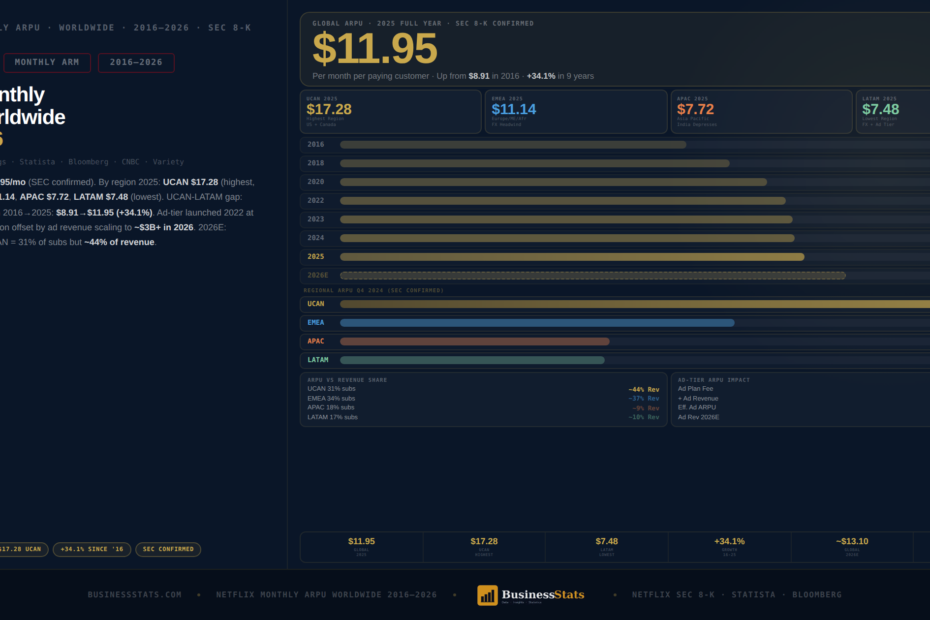Click the 2020 ARPU bar

553,182
